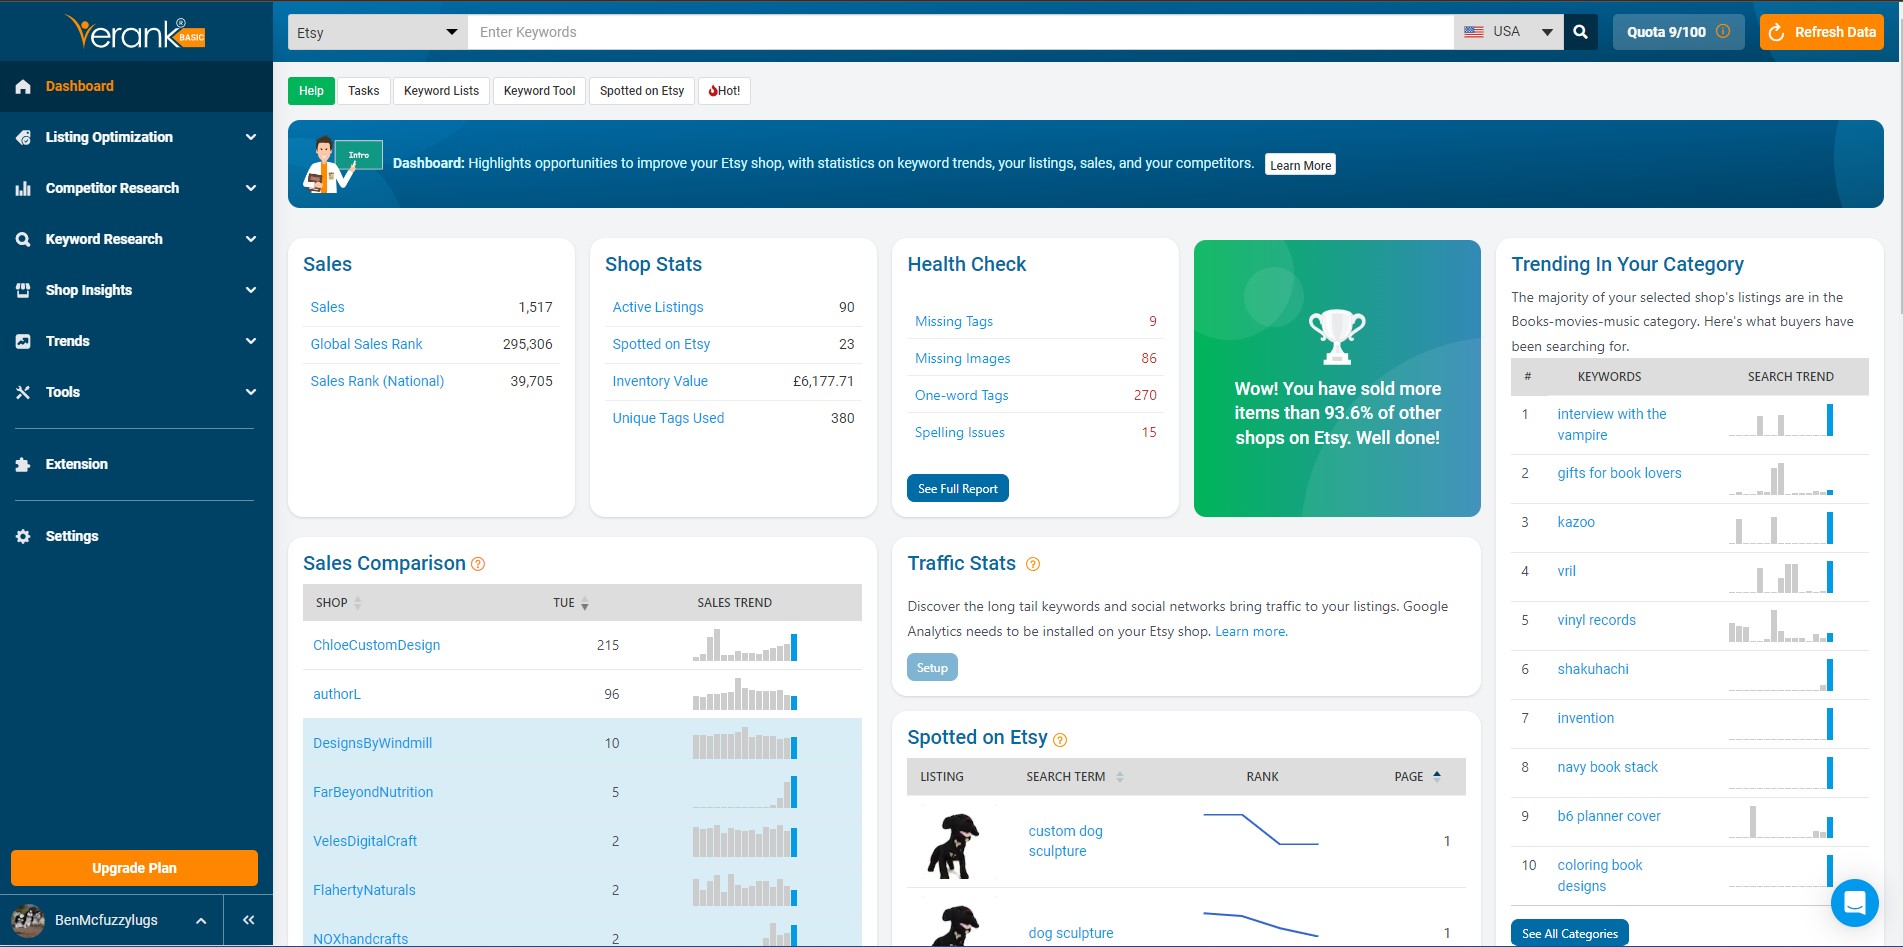This screenshot has height=947, width=1903.
Task: Open the Global Sales Rank link
Action: pos(366,345)
